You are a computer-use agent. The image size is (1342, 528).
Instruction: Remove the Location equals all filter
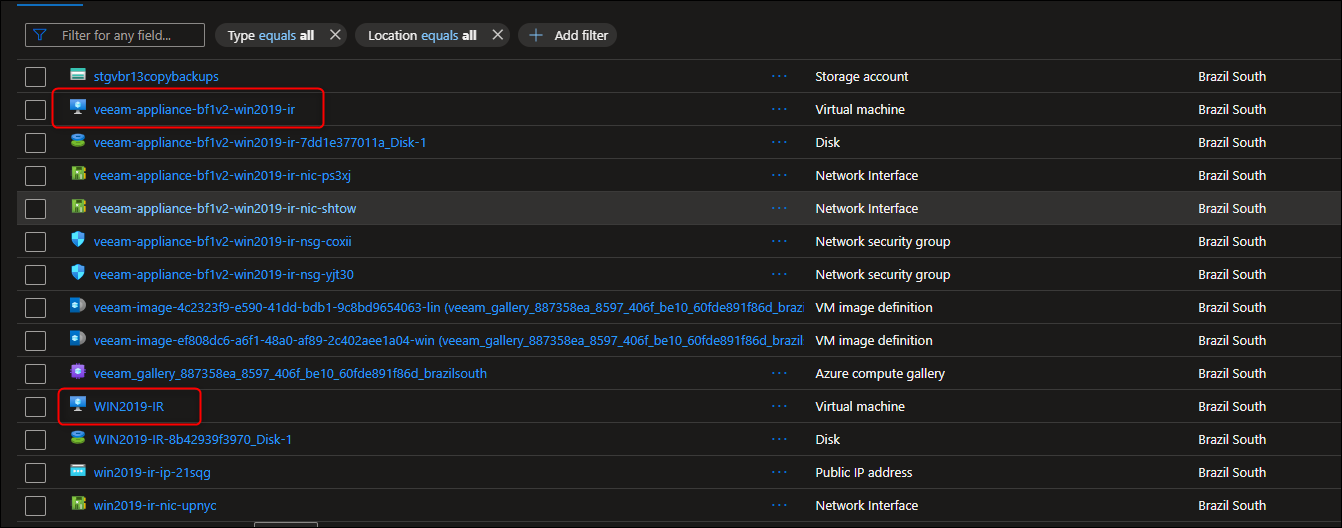pos(498,35)
